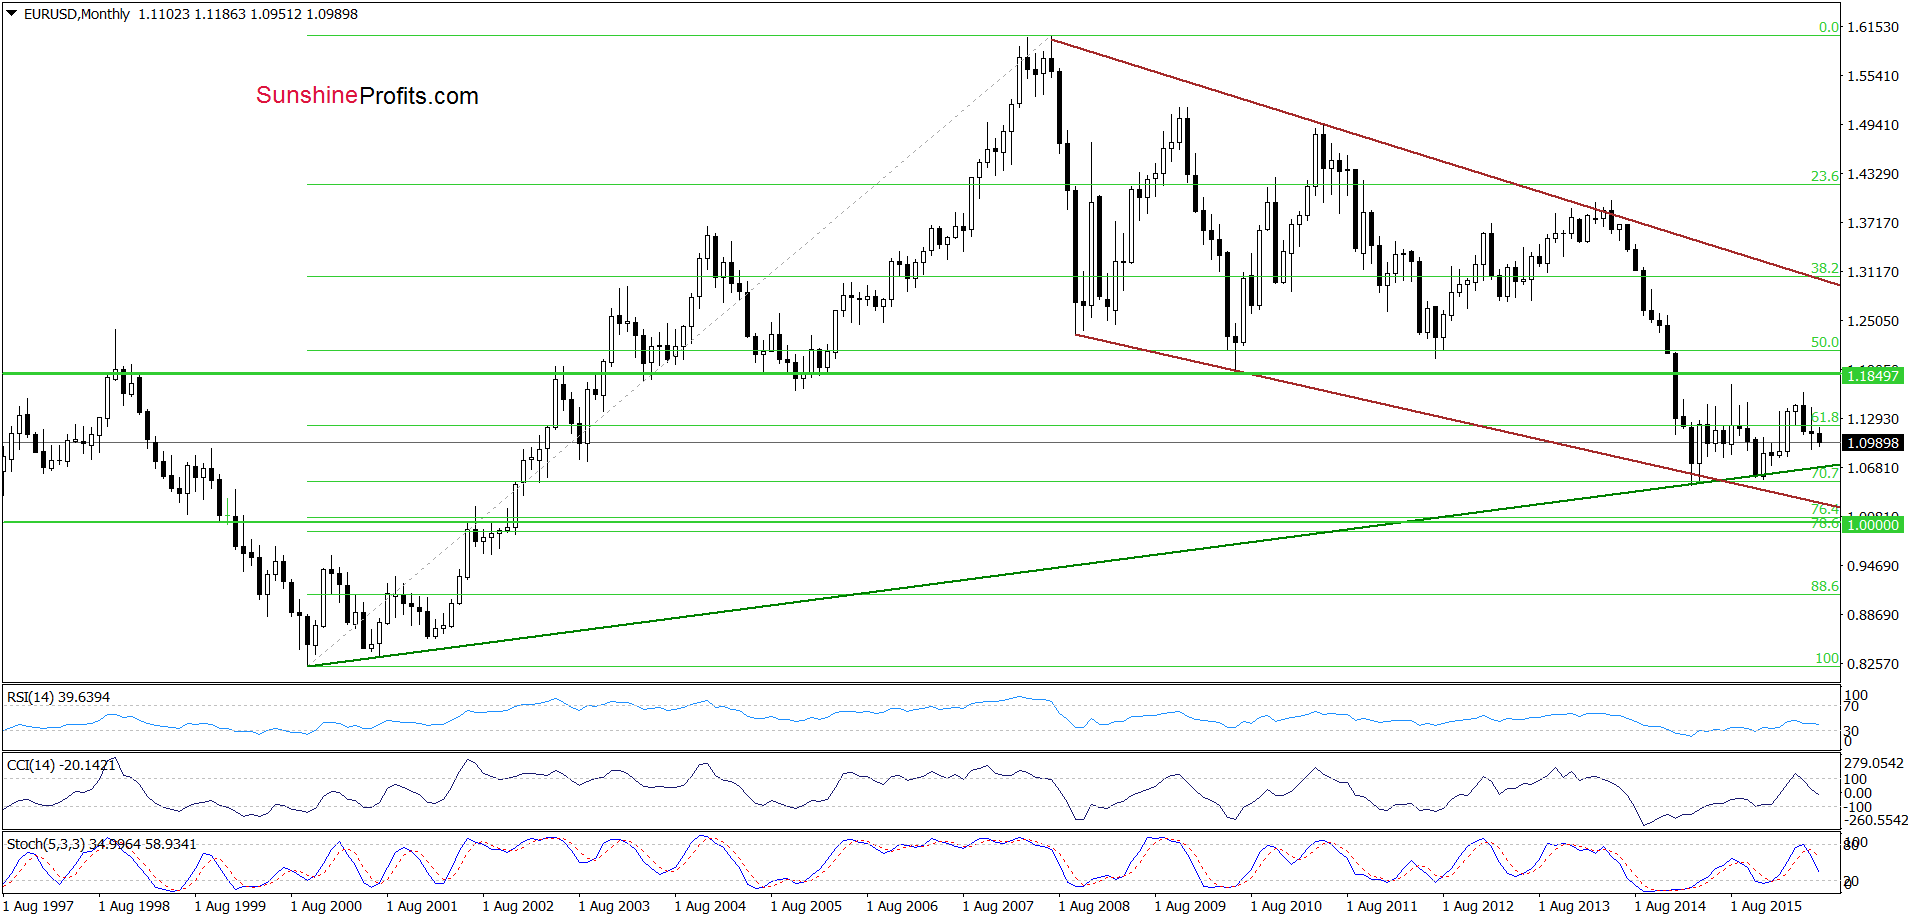Click the chart menu triangle beside EURUSD,Monthly

pos(12,14)
